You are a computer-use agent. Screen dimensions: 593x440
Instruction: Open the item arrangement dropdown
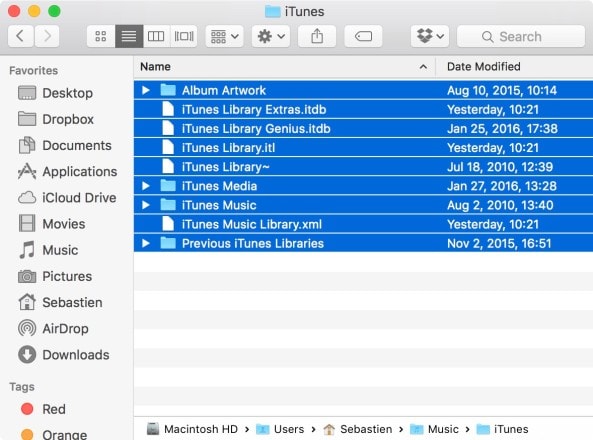pyautogui.click(x=225, y=36)
